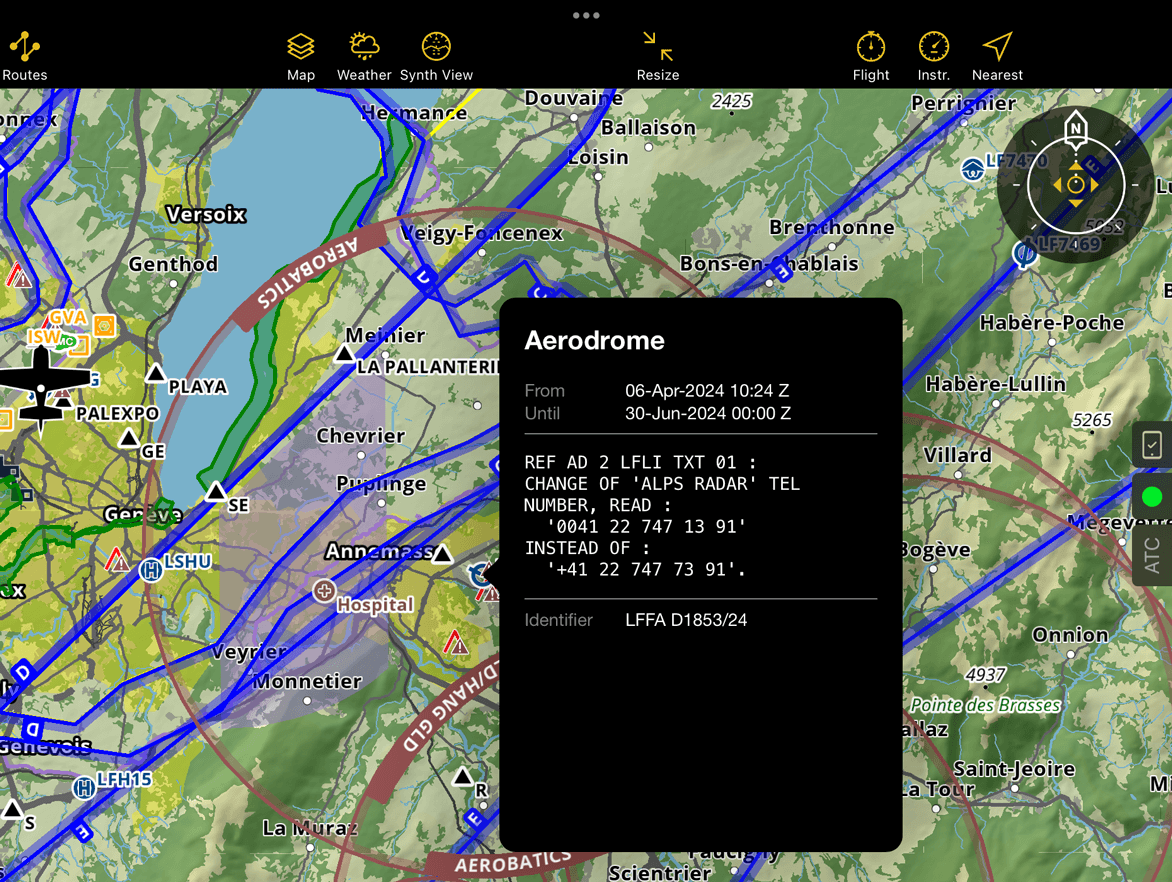
Task: Select the LF7470 parachute site icon
Action: coord(972,170)
